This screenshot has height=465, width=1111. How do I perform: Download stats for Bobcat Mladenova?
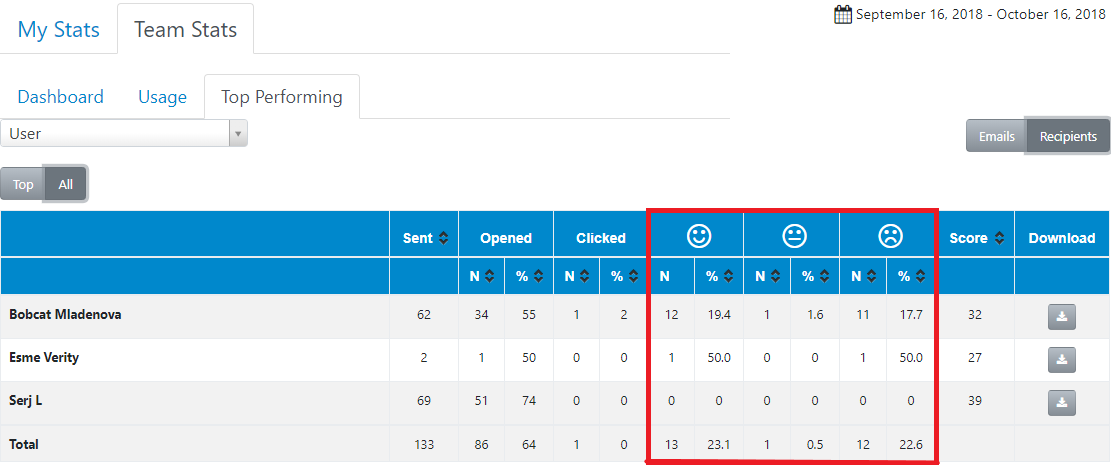[x=1062, y=316]
